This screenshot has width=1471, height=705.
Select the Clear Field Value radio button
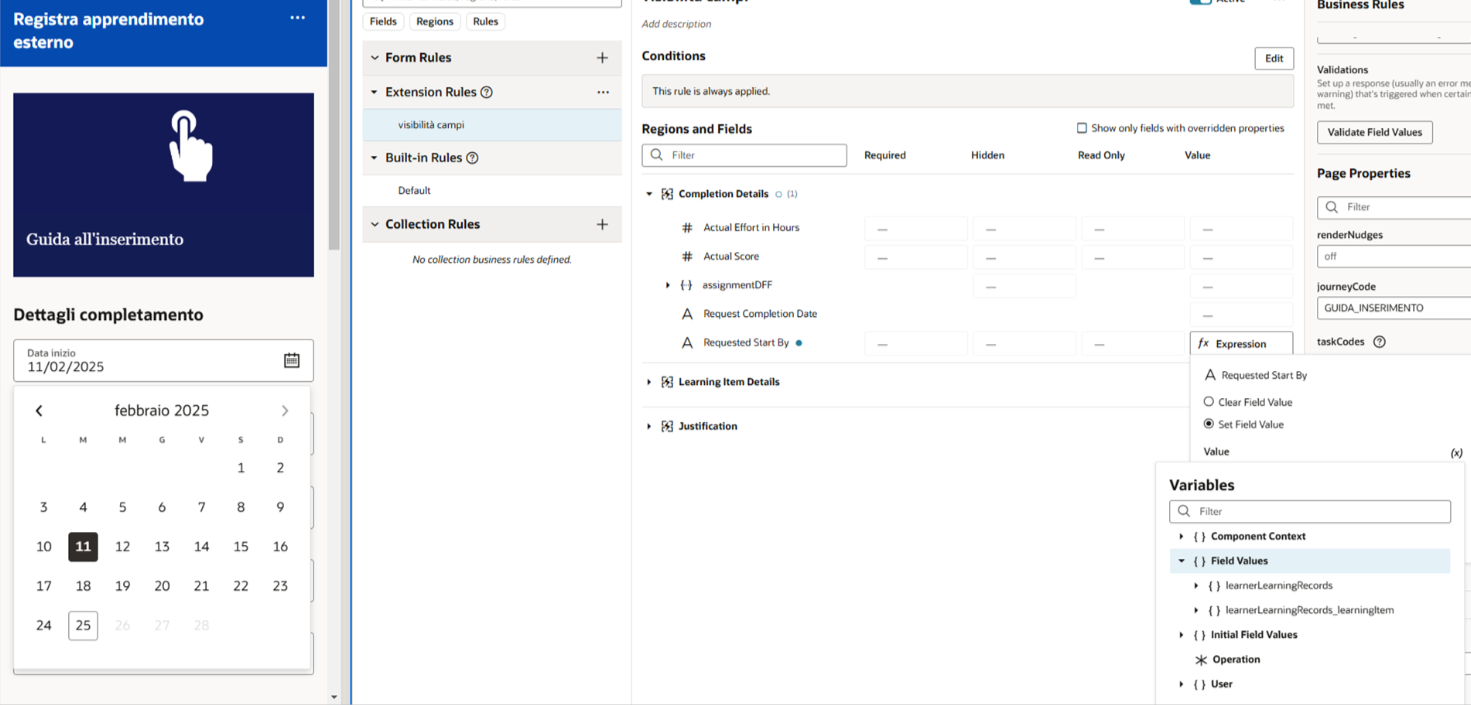(1209, 402)
